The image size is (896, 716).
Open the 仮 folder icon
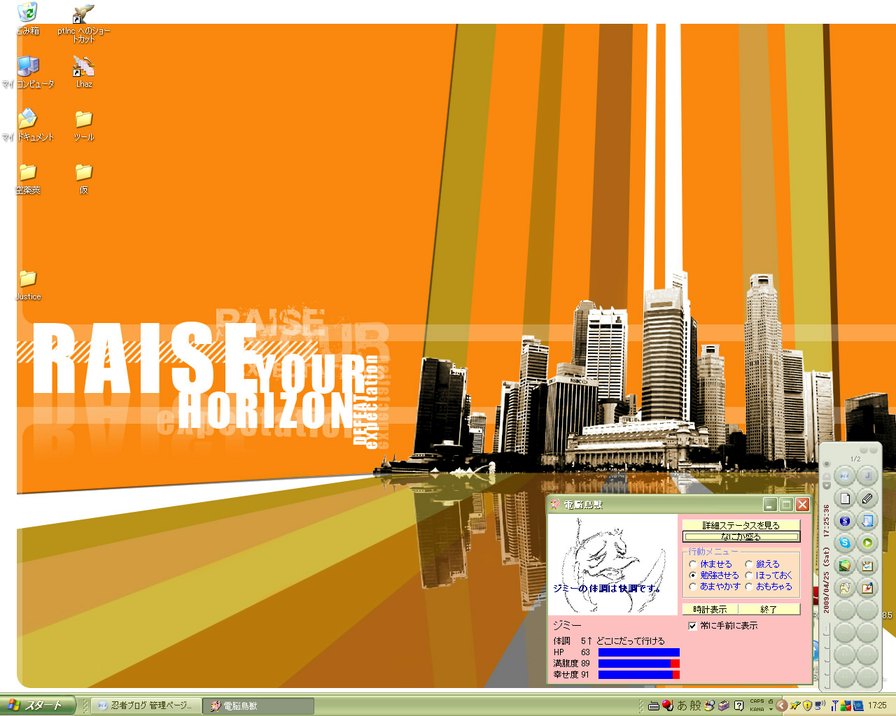[x=83, y=179]
